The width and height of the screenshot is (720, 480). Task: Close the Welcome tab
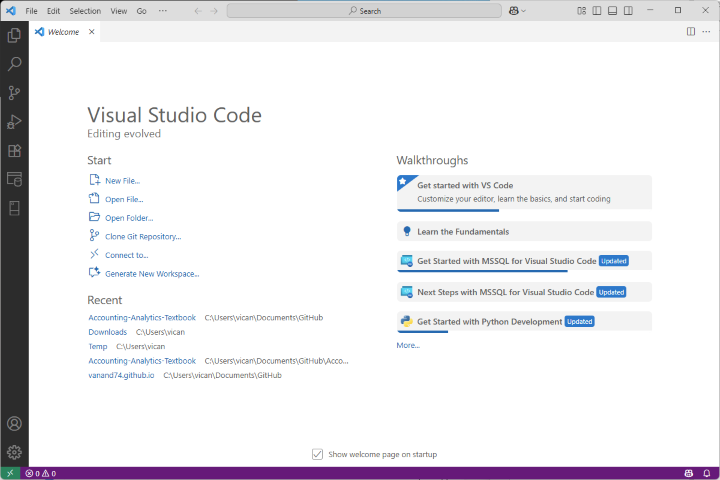click(91, 32)
